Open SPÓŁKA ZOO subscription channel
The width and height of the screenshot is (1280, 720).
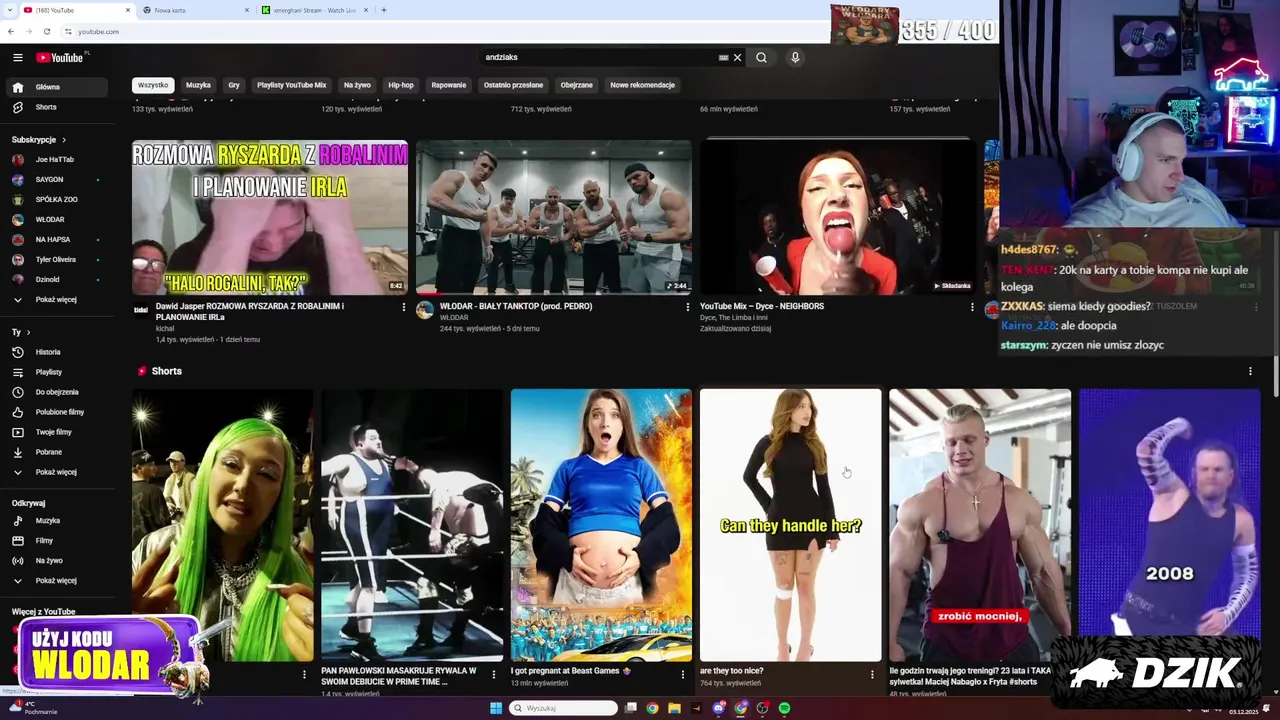coord(55,200)
